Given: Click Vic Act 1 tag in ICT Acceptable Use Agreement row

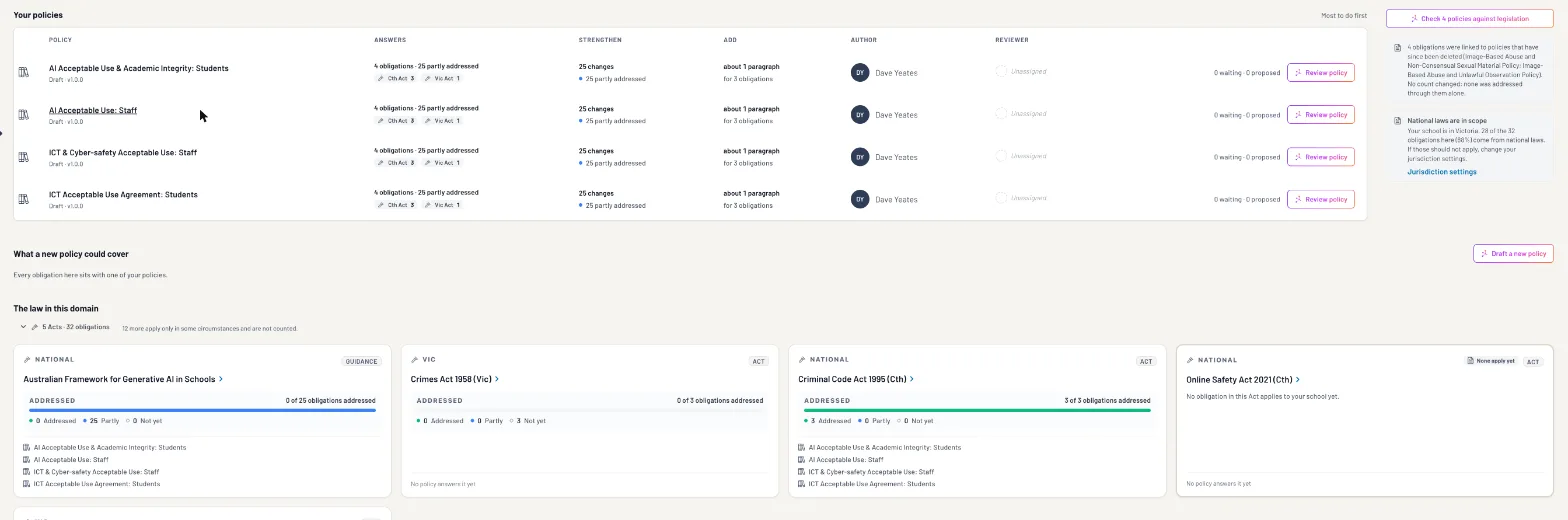Looking at the screenshot, I should pos(442,205).
